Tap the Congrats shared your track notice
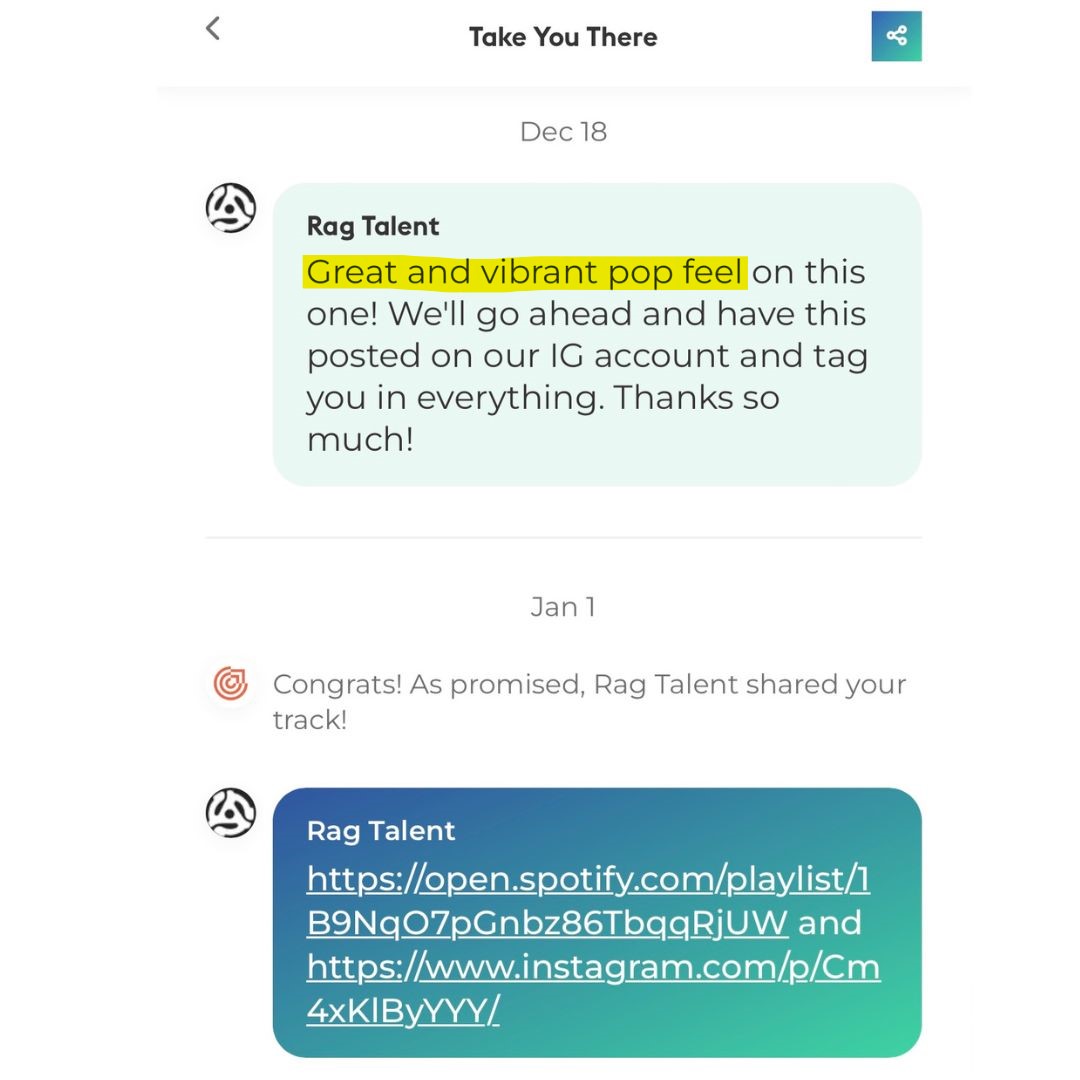Viewport: 1080px width, 1080px height. (x=590, y=701)
